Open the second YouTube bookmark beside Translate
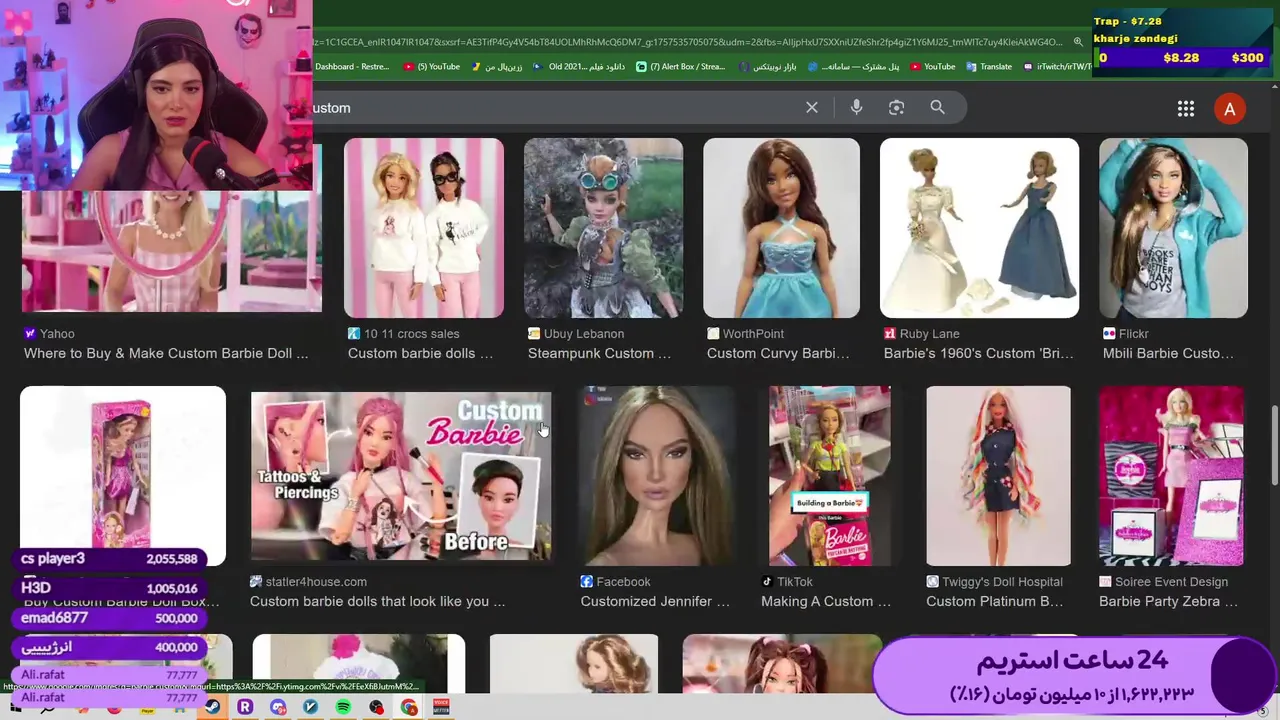Image resolution: width=1280 pixels, height=720 pixels. tap(932, 67)
